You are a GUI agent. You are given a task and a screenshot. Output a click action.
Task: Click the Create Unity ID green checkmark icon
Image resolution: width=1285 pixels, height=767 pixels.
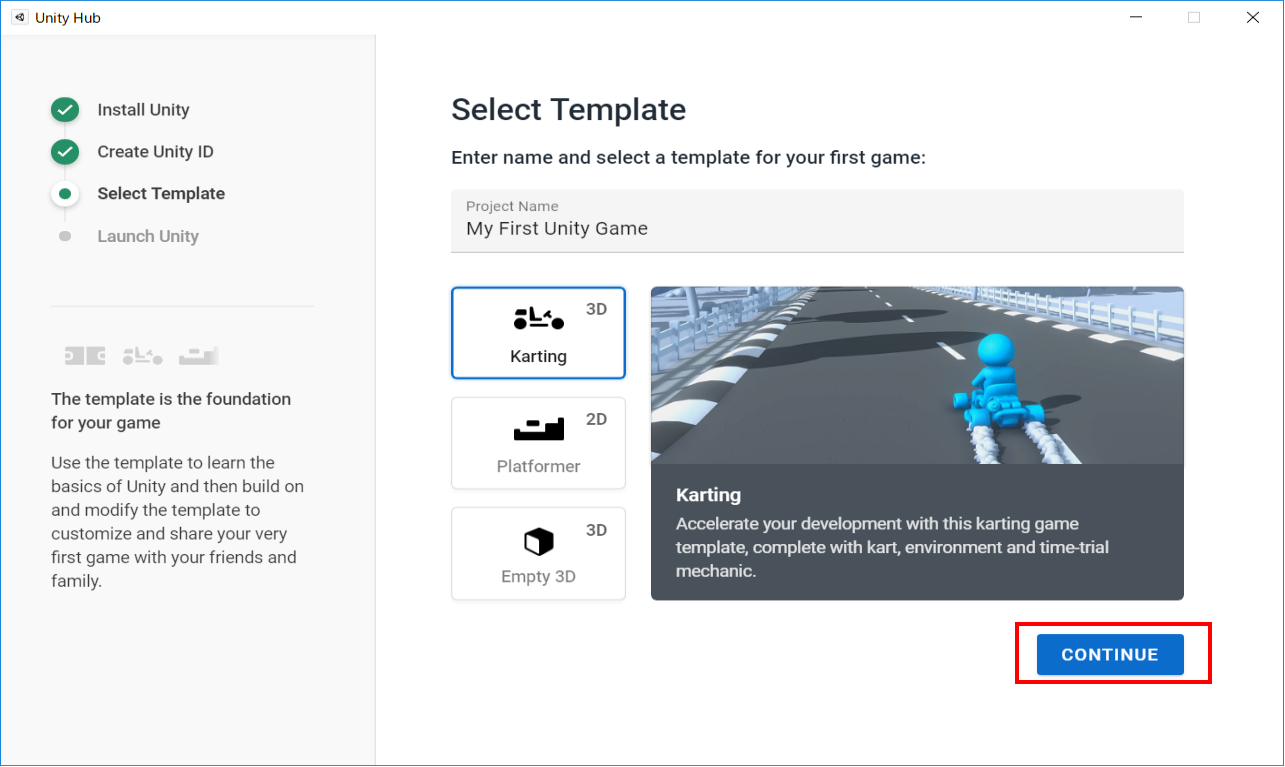coord(65,152)
